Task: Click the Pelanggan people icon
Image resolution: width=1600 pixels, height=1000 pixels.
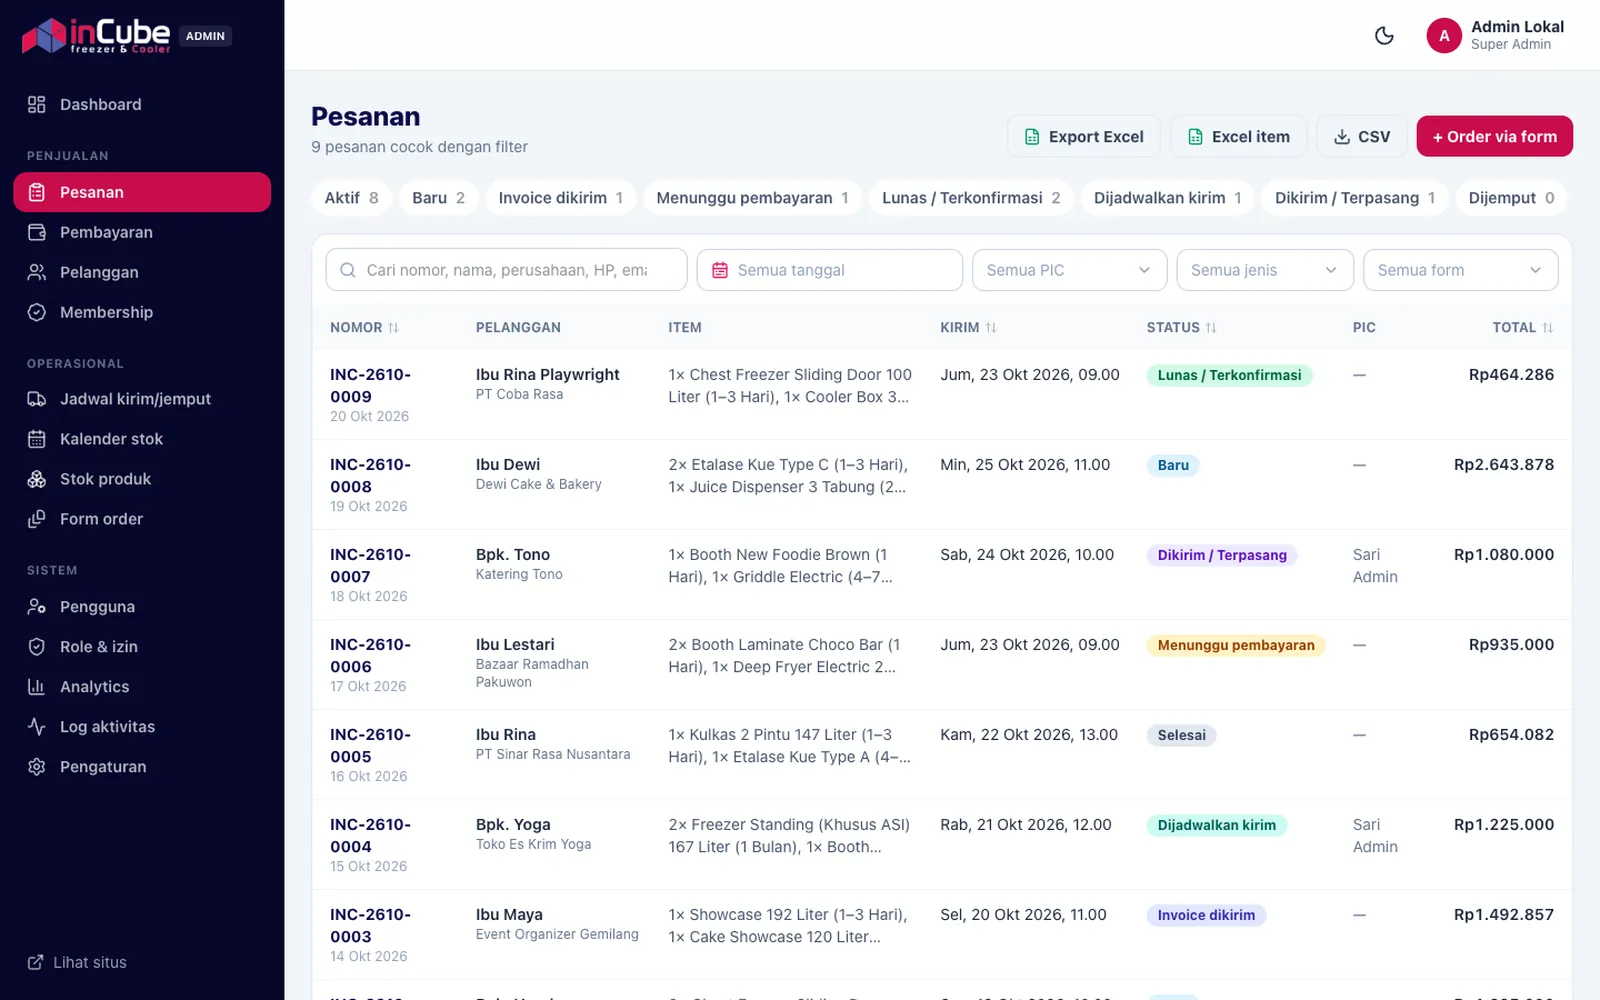Action: (37, 272)
